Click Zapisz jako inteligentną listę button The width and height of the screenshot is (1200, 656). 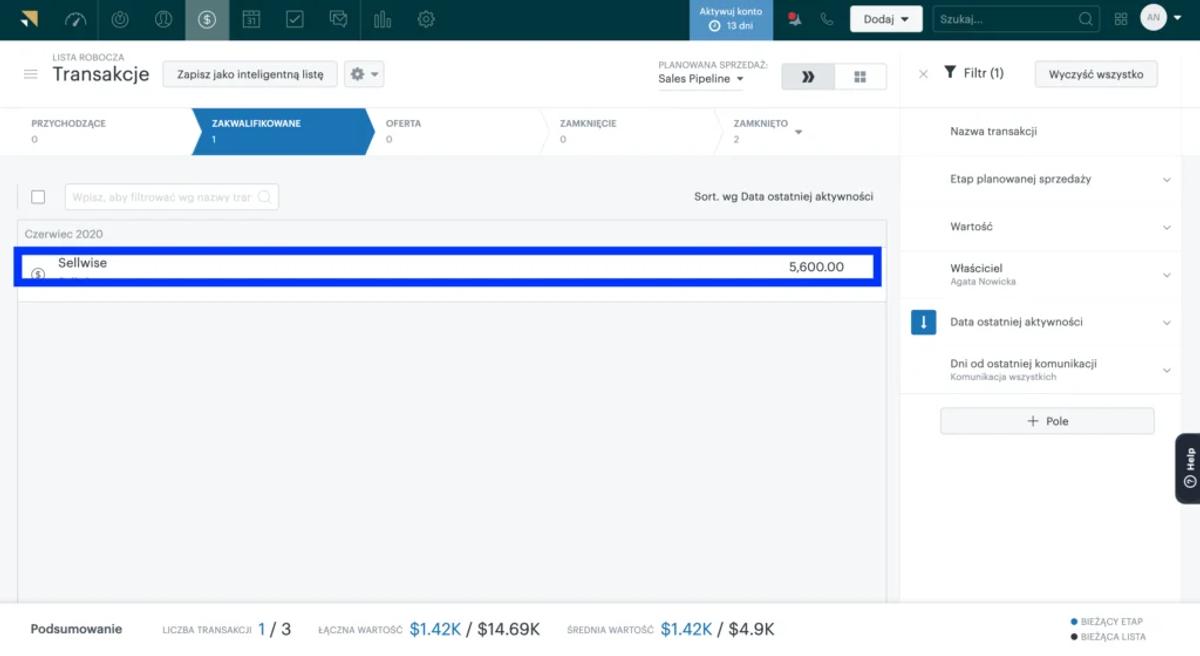[x=250, y=74]
